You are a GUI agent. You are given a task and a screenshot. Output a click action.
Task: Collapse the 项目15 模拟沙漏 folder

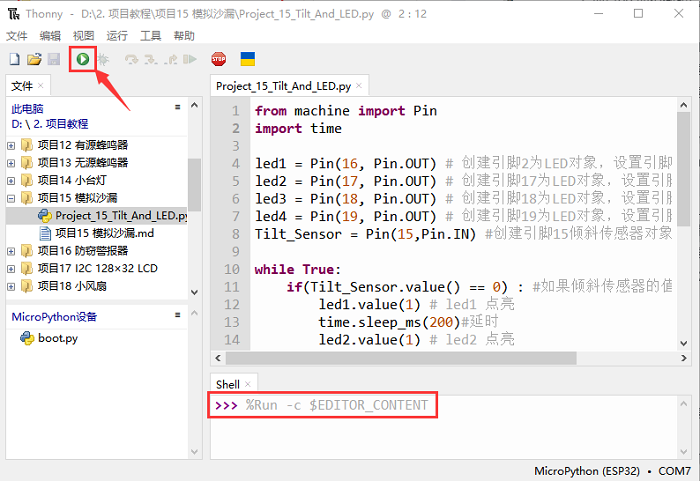point(11,197)
